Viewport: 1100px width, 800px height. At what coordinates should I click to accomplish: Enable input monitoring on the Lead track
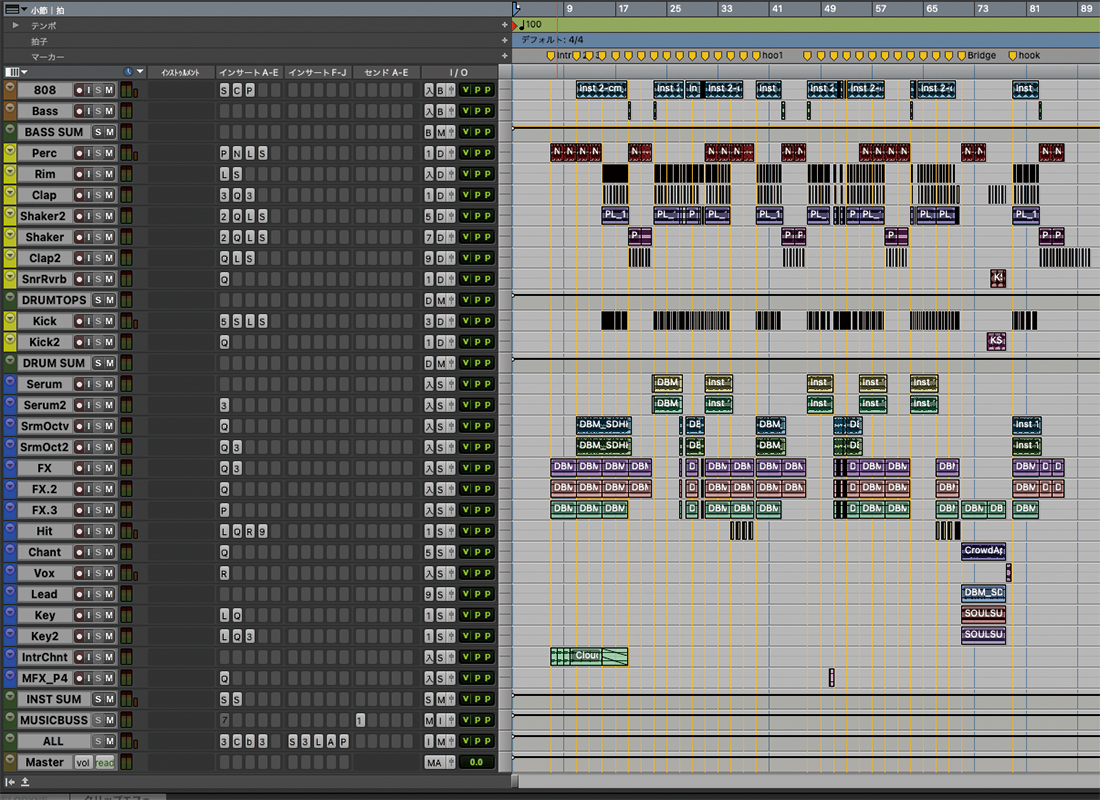tap(89, 594)
